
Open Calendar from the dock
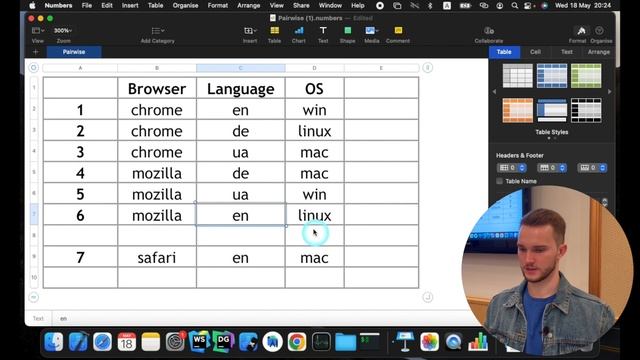tap(127, 341)
